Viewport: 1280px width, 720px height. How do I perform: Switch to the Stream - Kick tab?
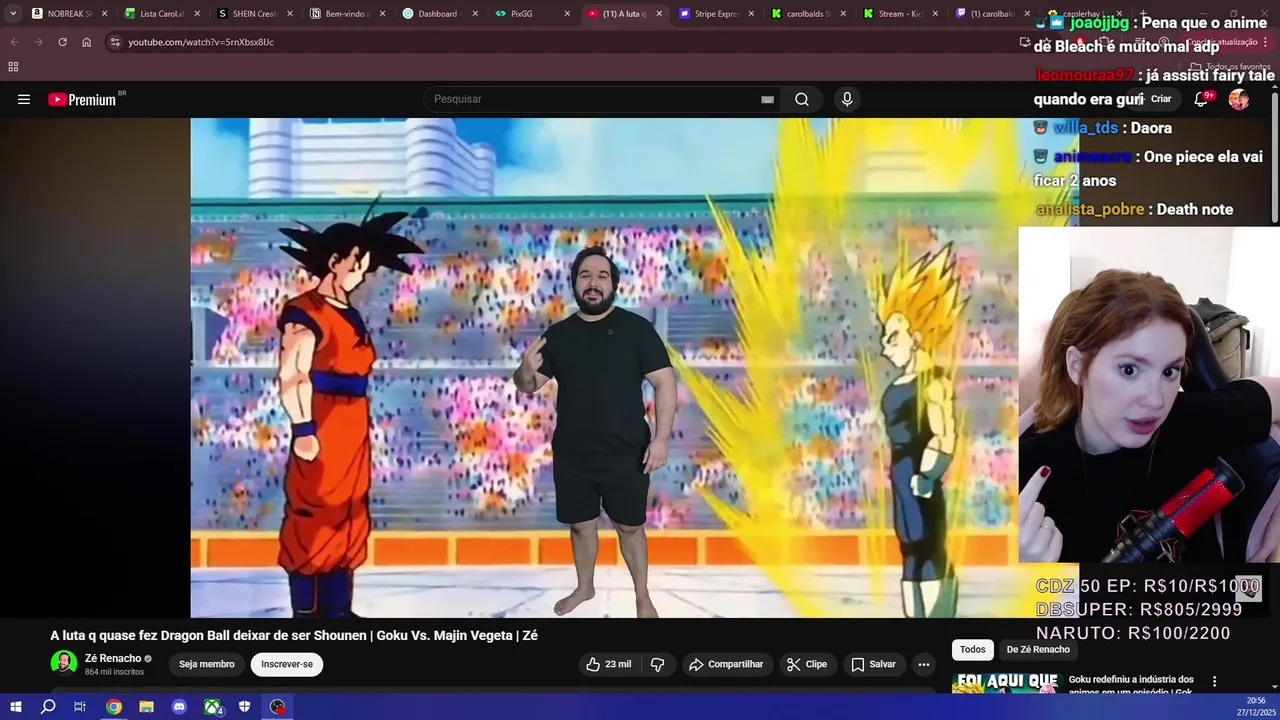[x=900, y=14]
